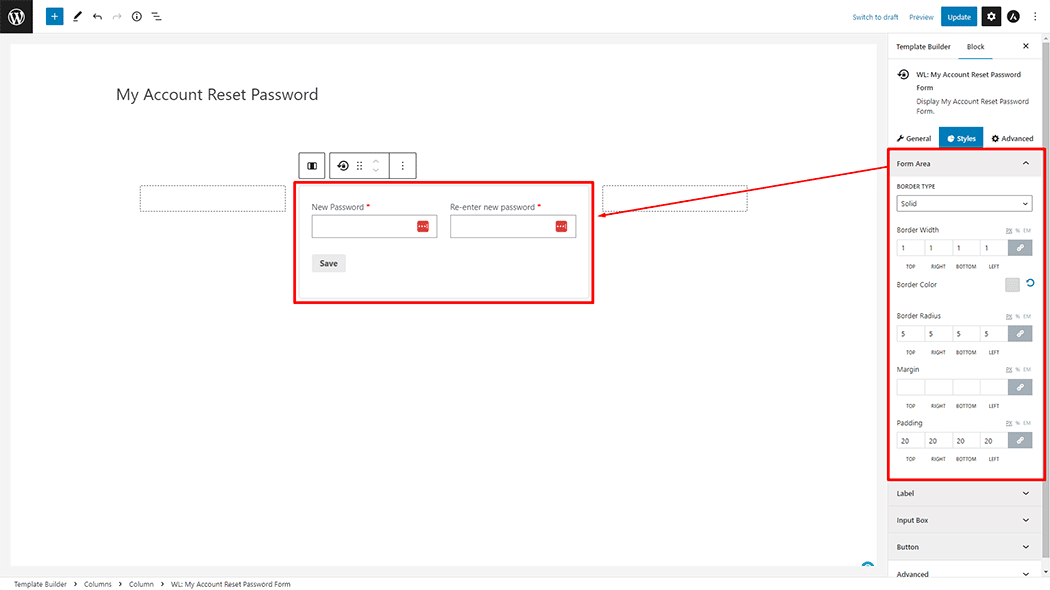Expand the Label panel
The height and width of the screenshot is (590, 1050).
click(964, 494)
